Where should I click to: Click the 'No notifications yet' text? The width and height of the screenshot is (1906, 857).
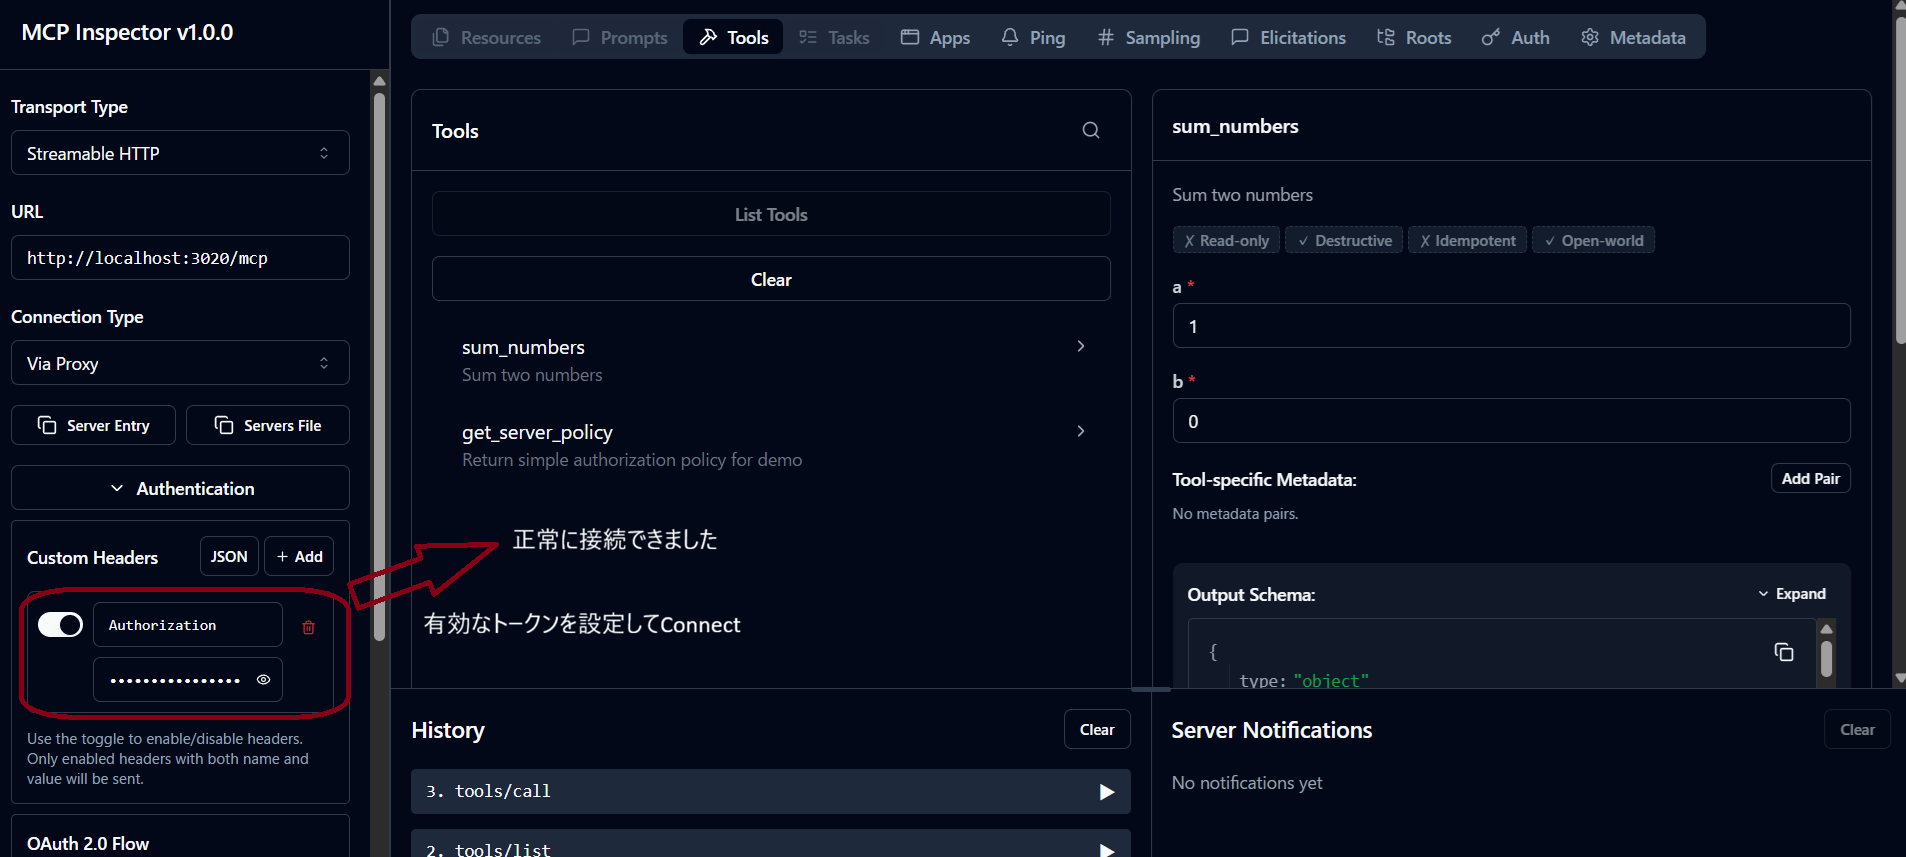[1247, 782]
